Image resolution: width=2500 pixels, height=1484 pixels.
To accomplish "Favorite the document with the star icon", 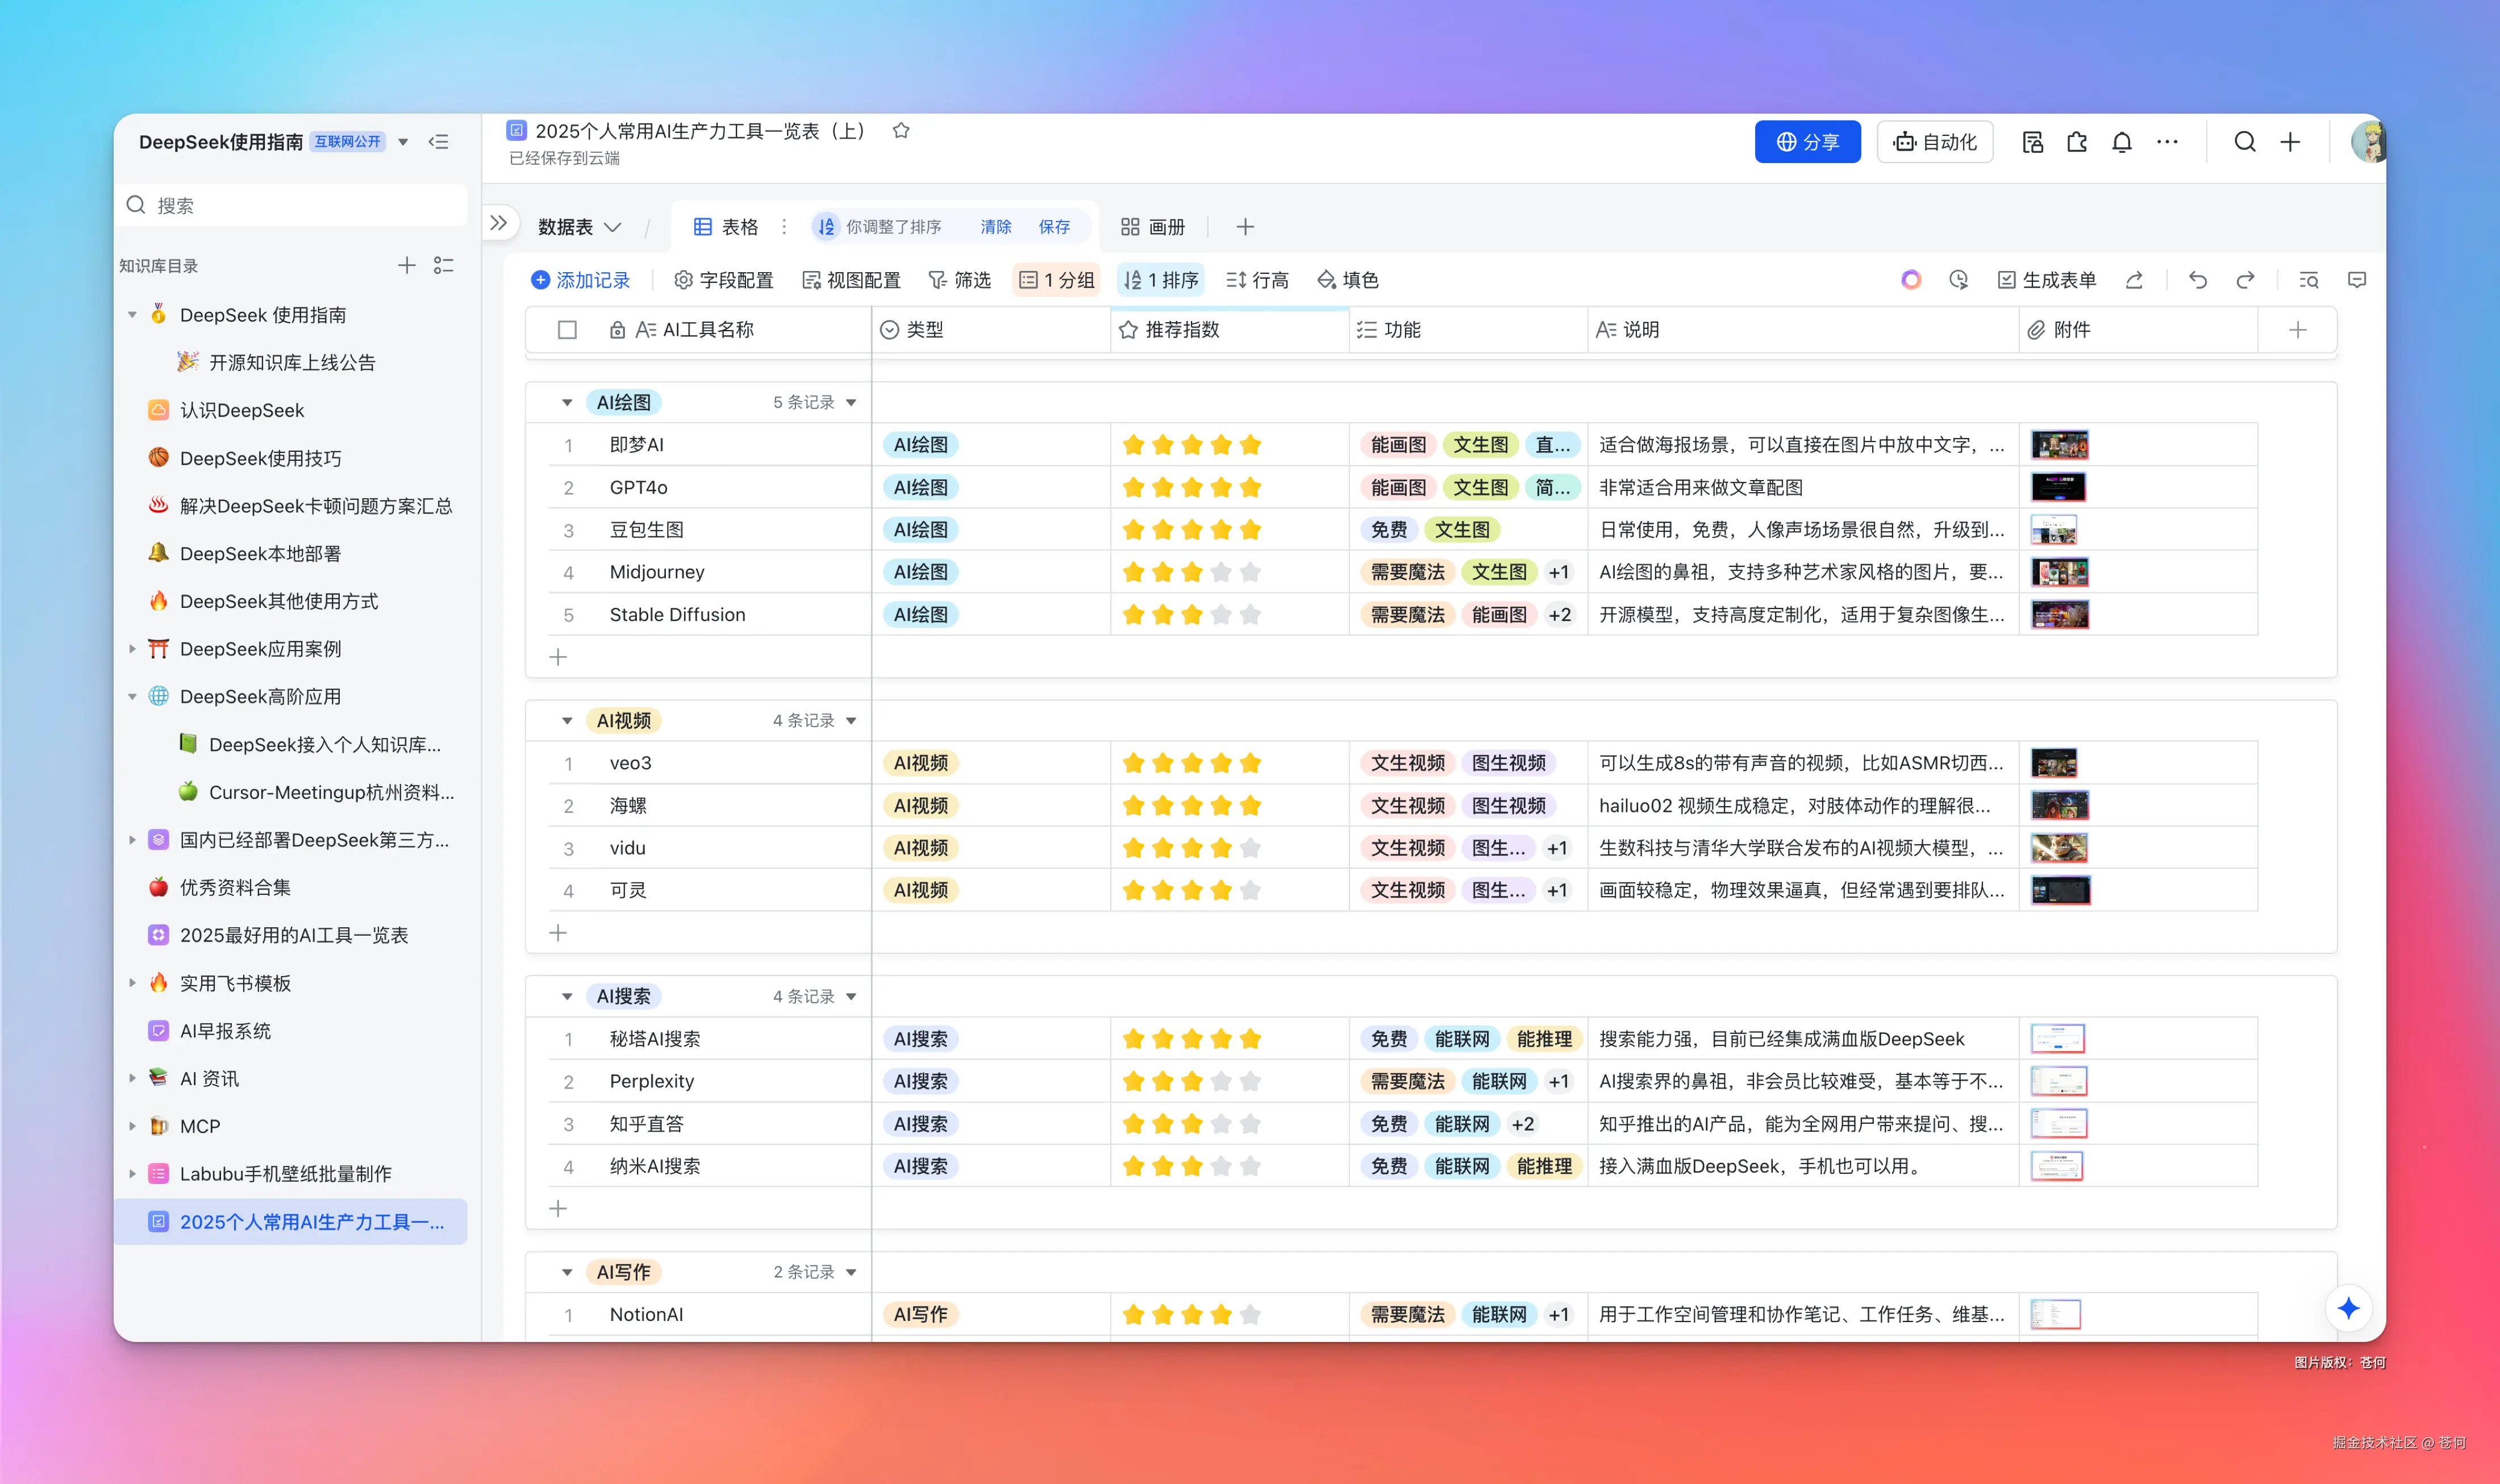I will coord(901,131).
